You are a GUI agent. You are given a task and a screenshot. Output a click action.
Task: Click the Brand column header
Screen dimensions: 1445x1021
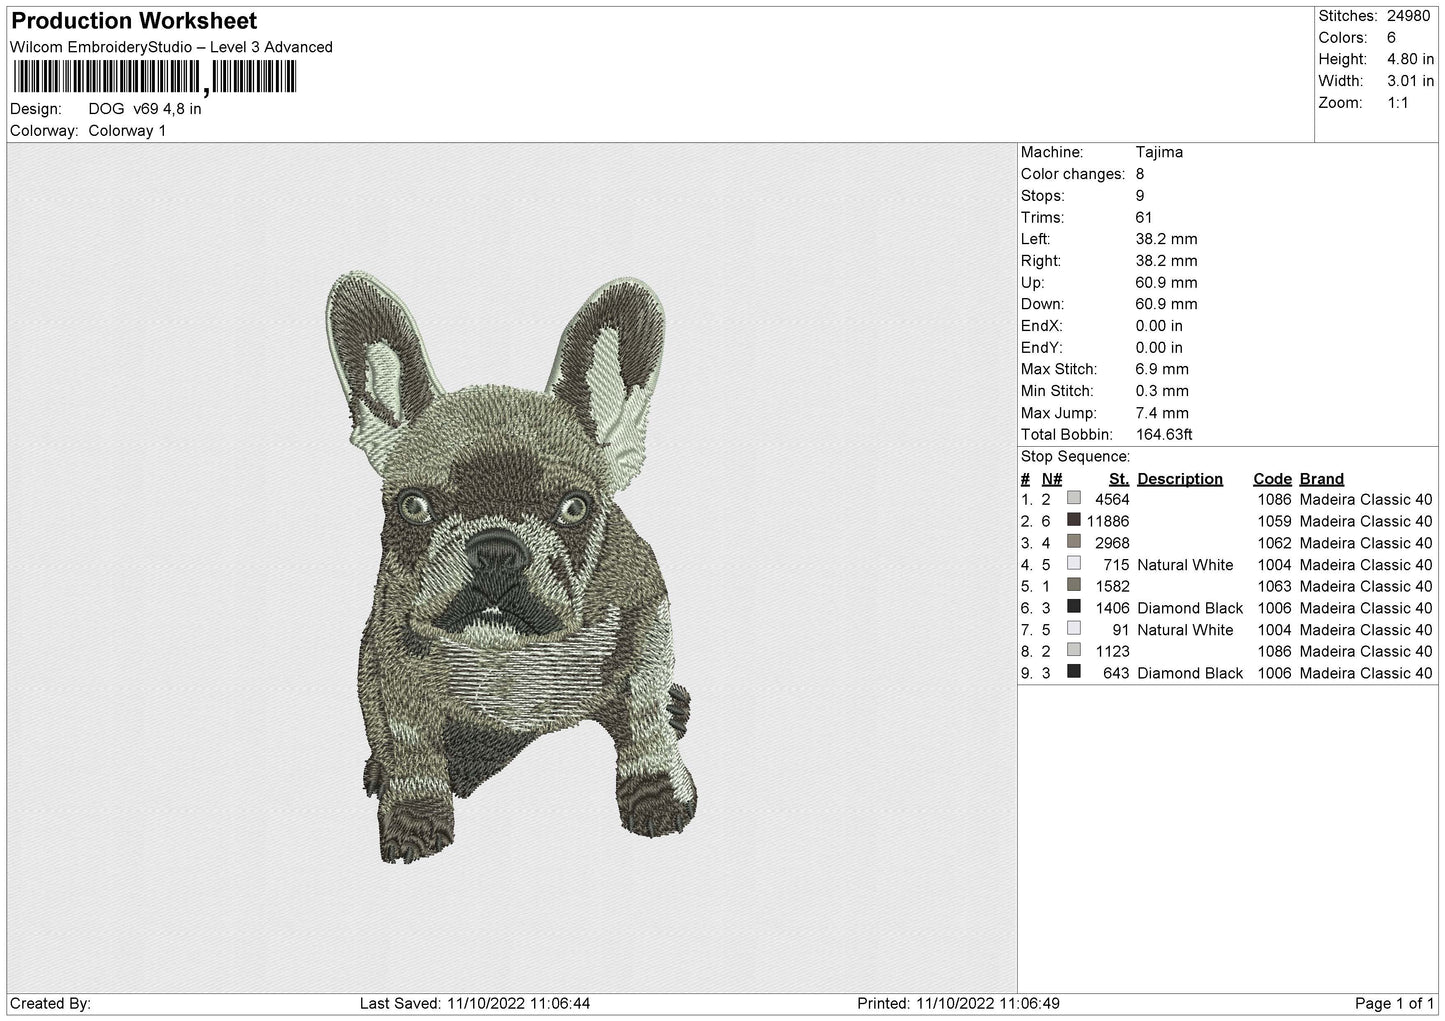pyautogui.click(x=1322, y=479)
